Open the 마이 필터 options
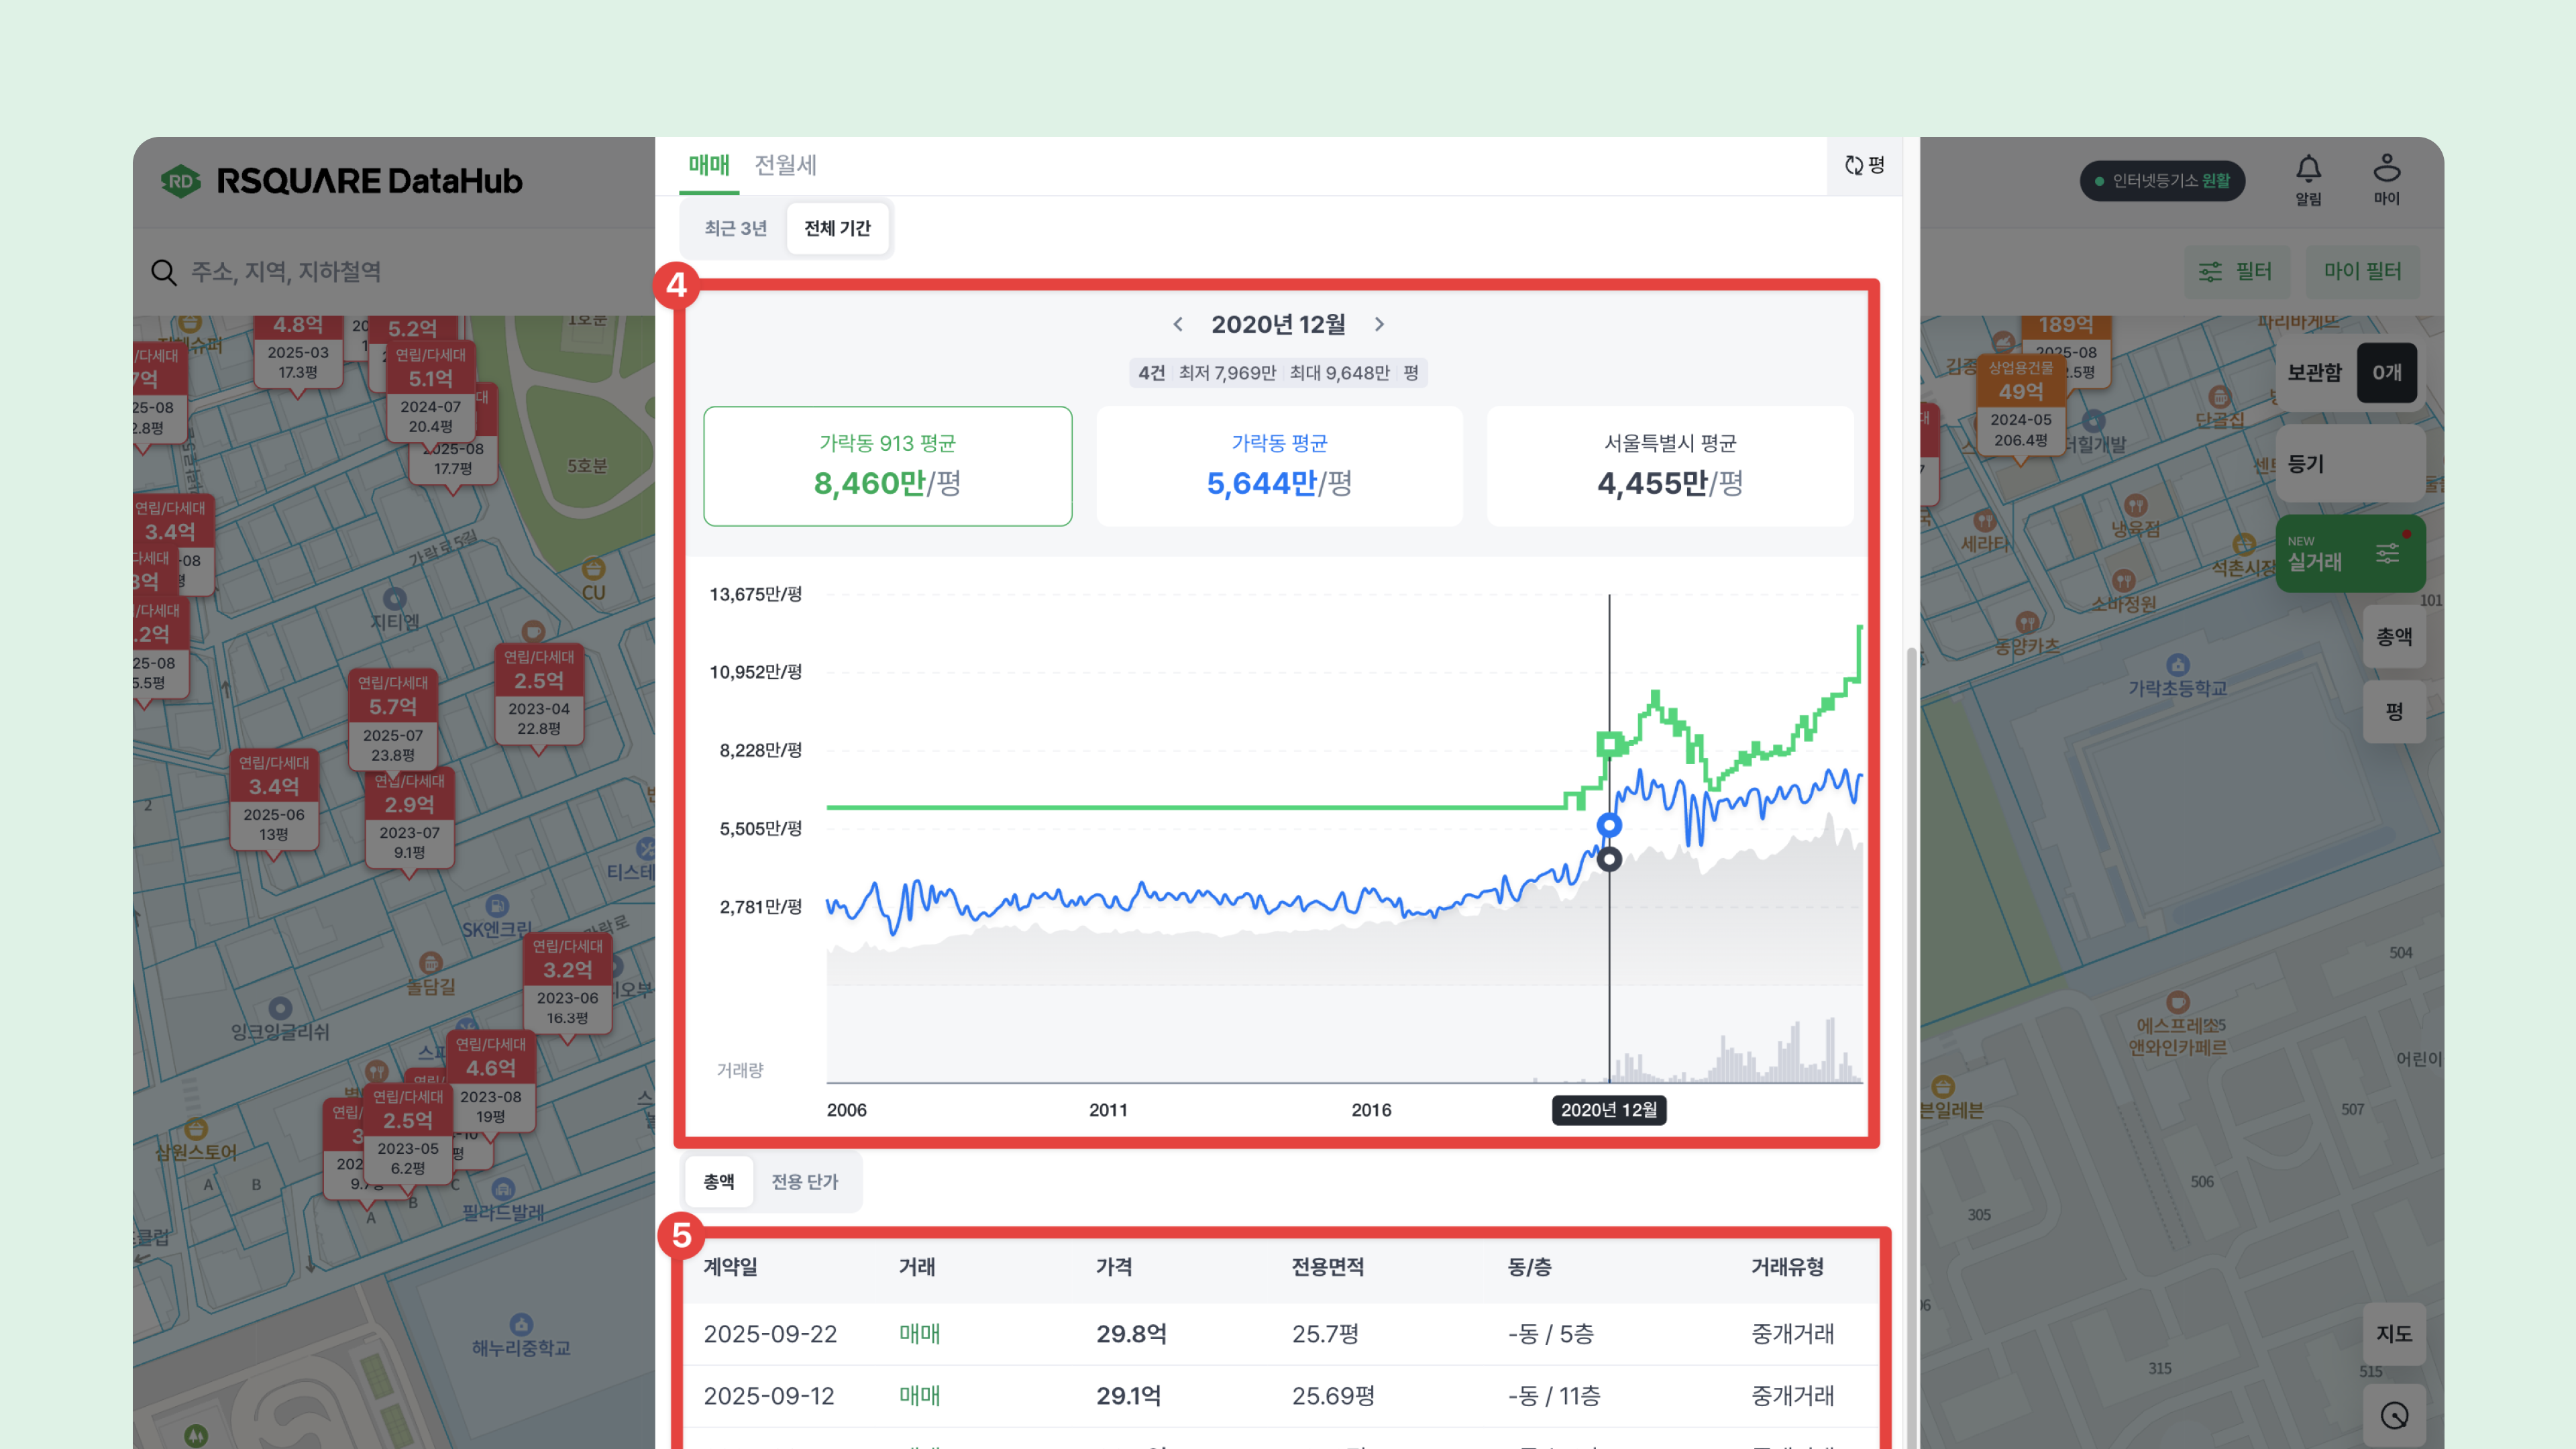2576x1449 pixels. [2362, 272]
